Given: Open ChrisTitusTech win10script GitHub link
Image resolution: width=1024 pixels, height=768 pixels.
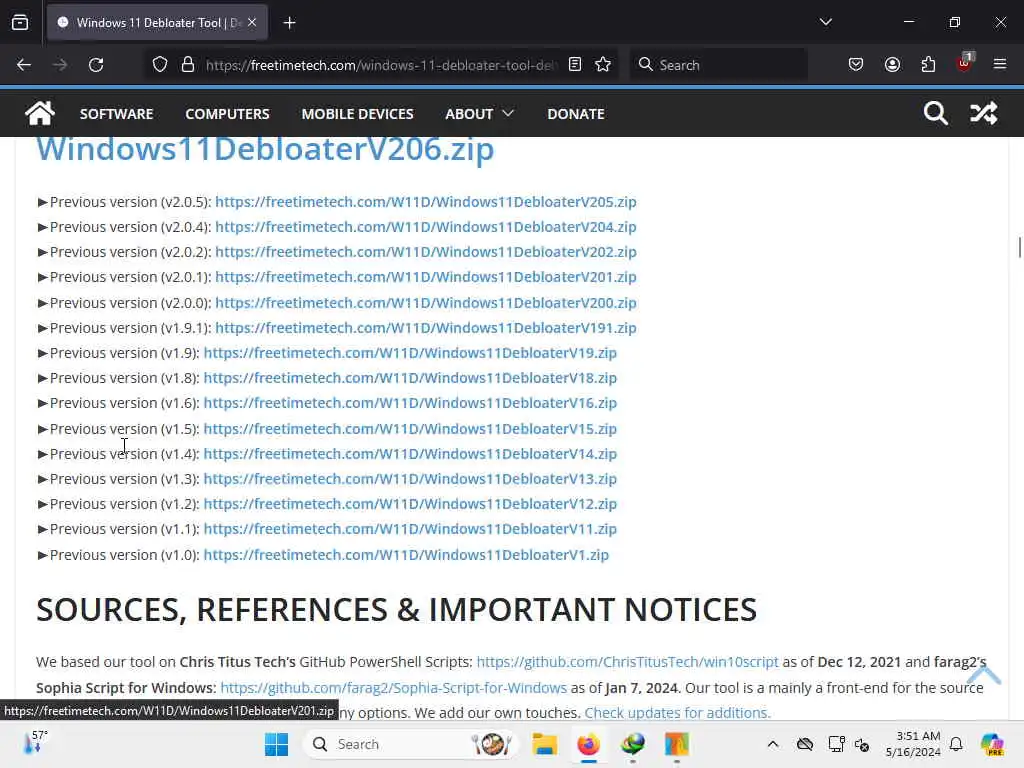Looking at the screenshot, I should click(x=627, y=662).
